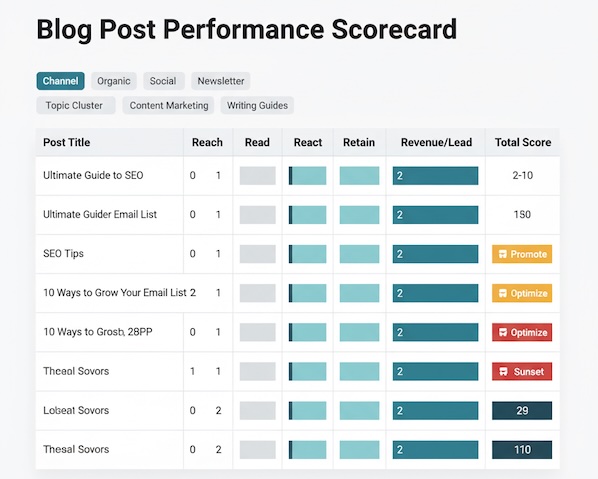Click the icon in the red Optimize badge

coord(503,333)
